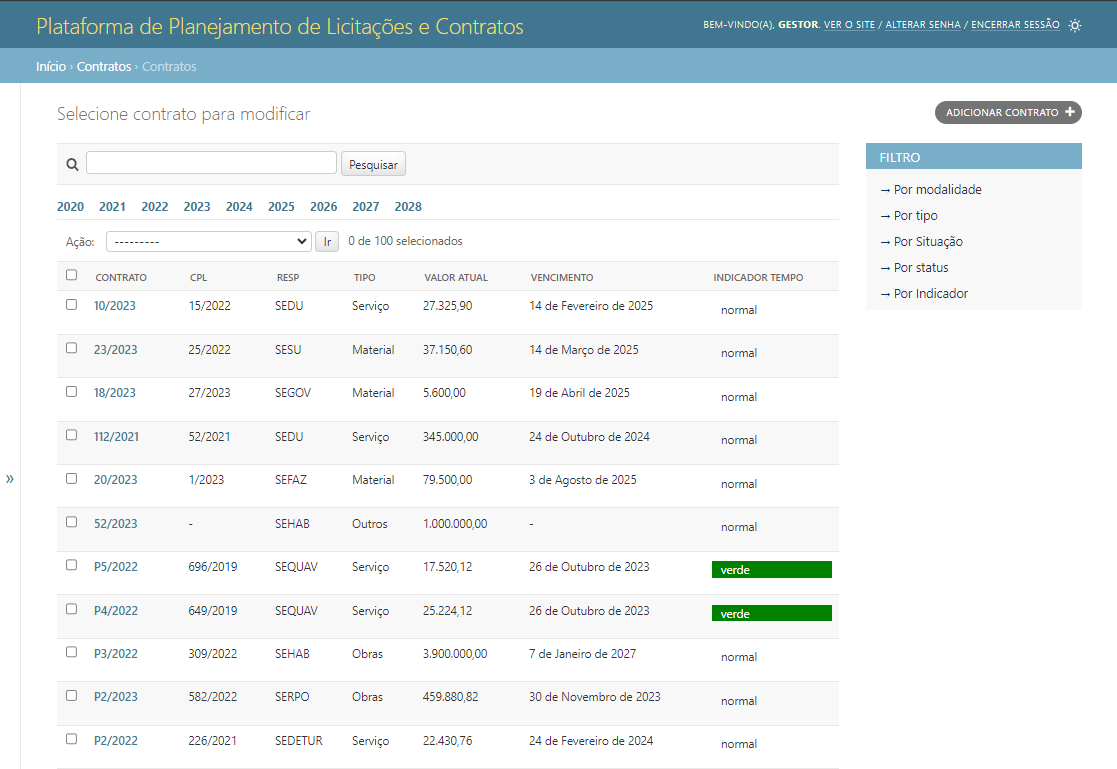
Task: Open contract 23/2023
Action: 115,350
